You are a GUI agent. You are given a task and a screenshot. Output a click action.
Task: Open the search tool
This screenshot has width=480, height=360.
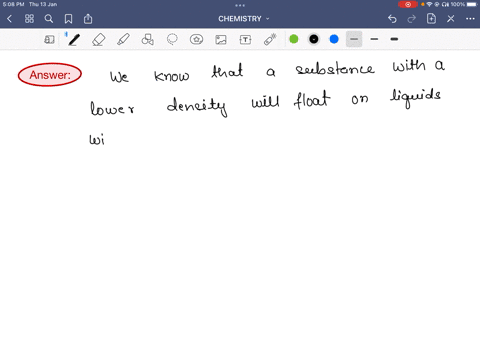click(x=49, y=19)
